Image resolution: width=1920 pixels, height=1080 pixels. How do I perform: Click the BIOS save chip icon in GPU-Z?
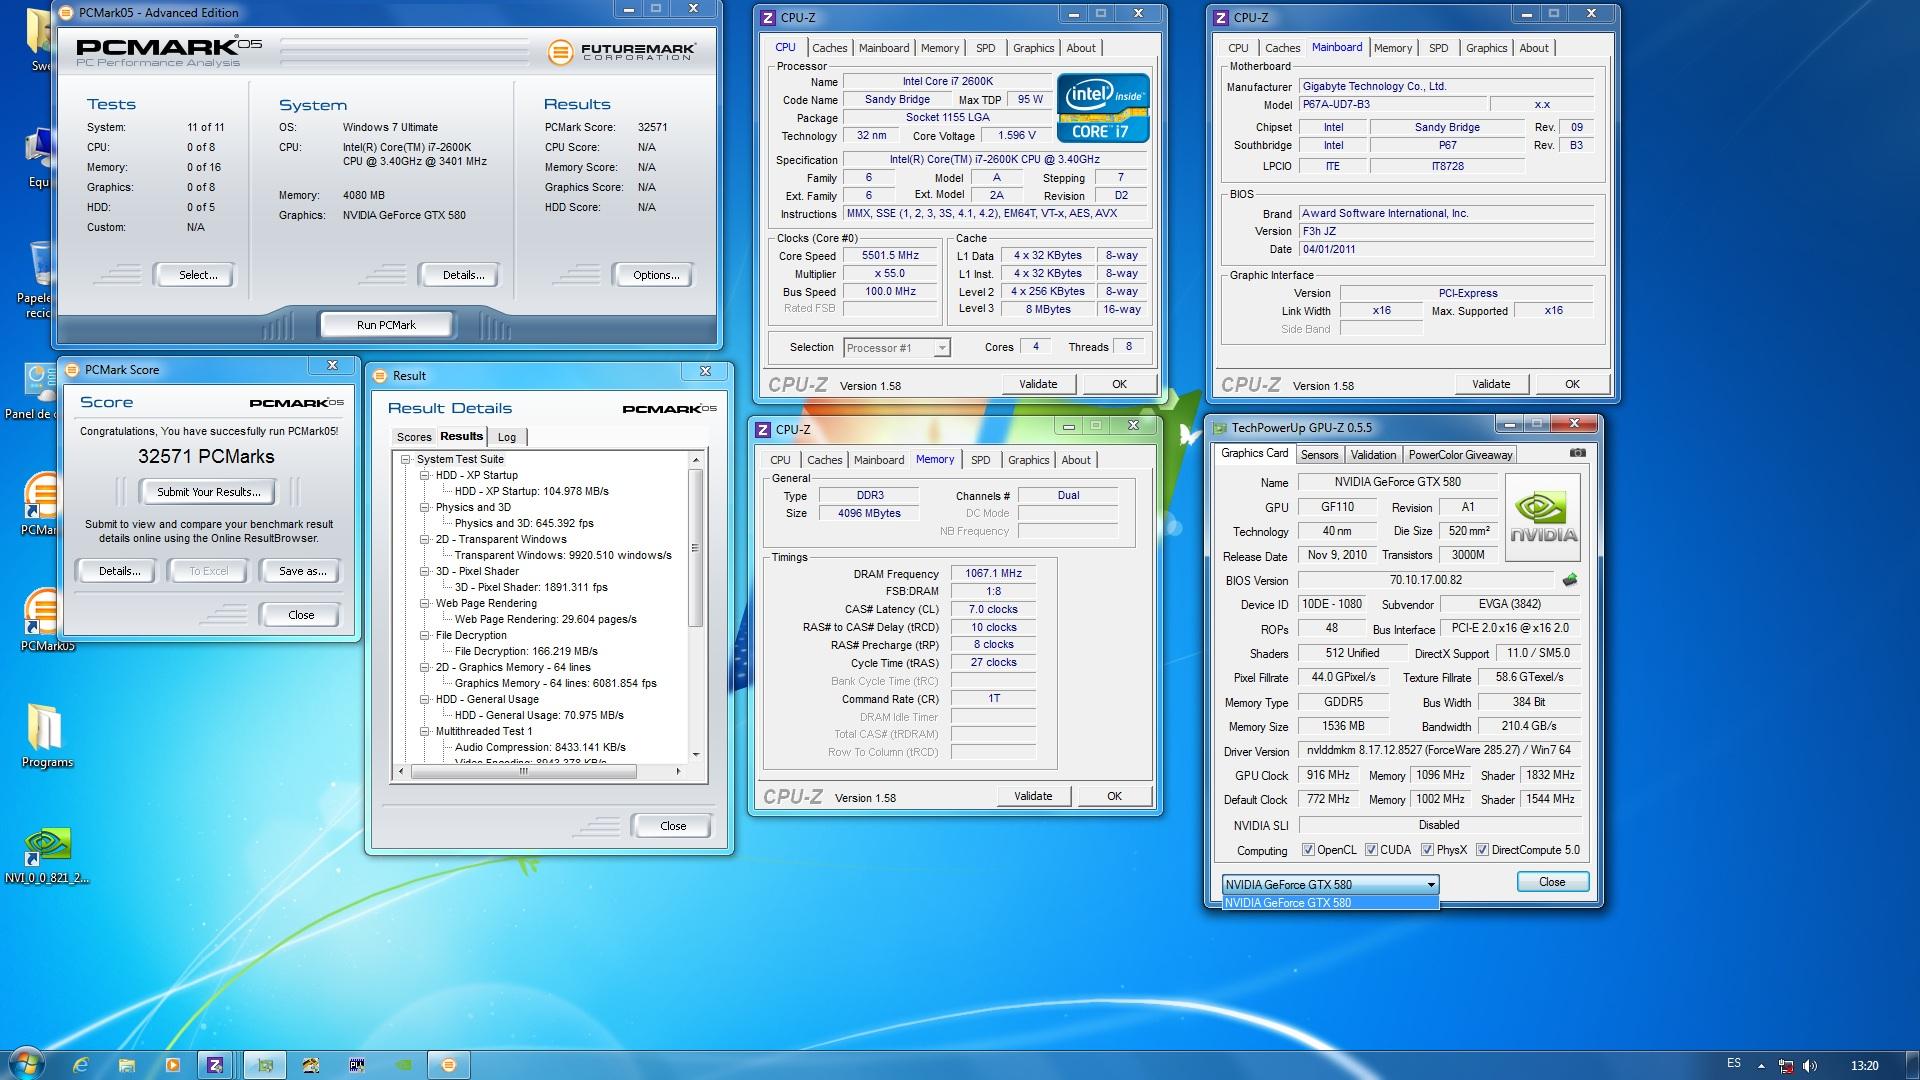pyautogui.click(x=1569, y=580)
